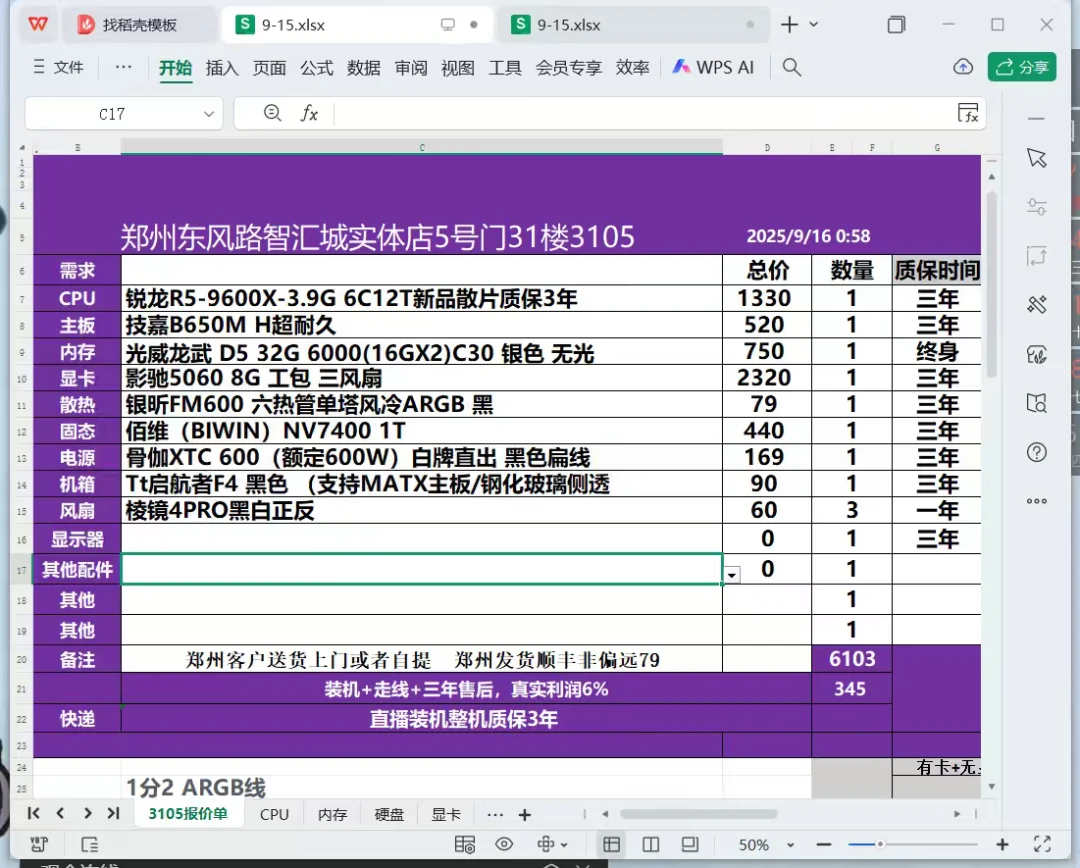Image resolution: width=1080 pixels, height=868 pixels.
Task: Add a new sheet with plus
Action: [525, 815]
